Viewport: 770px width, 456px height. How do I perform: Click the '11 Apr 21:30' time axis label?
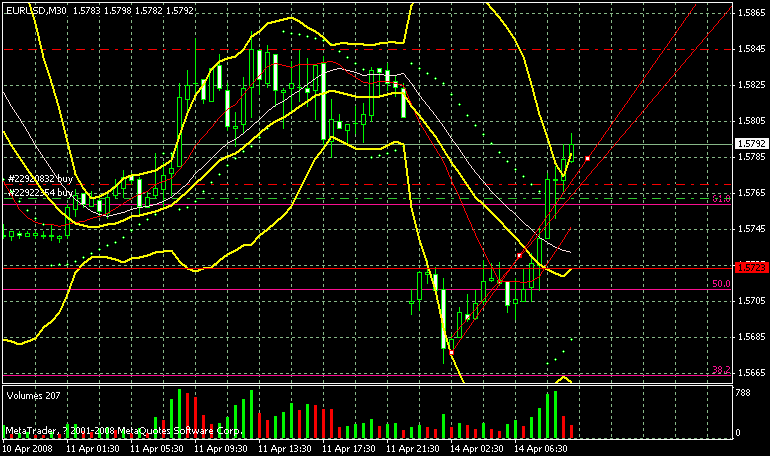tap(413, 449)
